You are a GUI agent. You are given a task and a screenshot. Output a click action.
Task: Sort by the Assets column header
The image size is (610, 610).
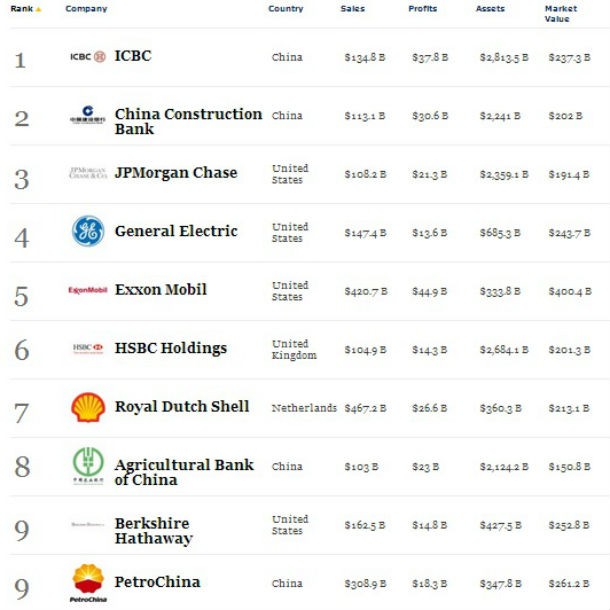point(488,9)
